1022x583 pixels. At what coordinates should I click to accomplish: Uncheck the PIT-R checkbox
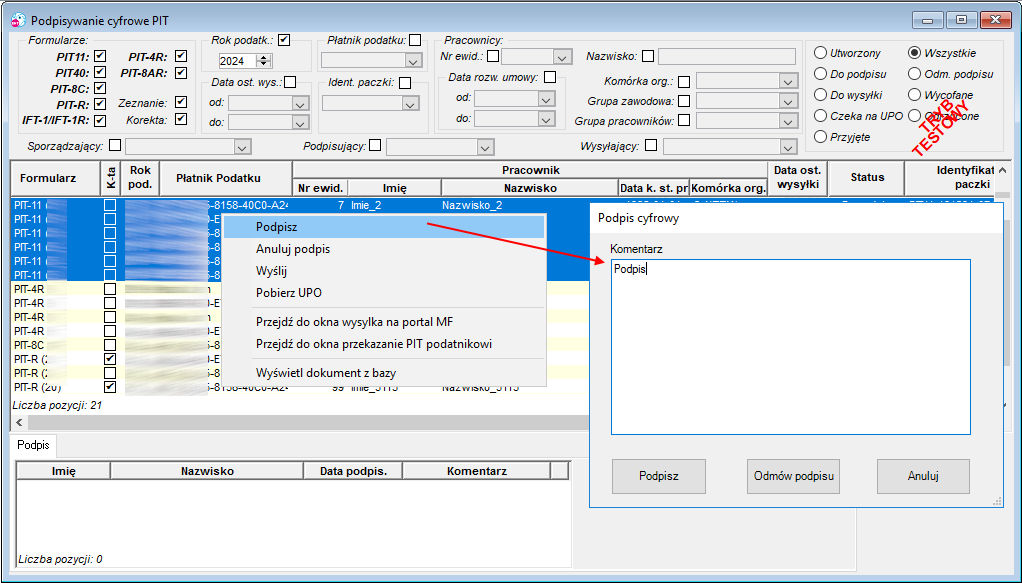click(x=100, y=104)
